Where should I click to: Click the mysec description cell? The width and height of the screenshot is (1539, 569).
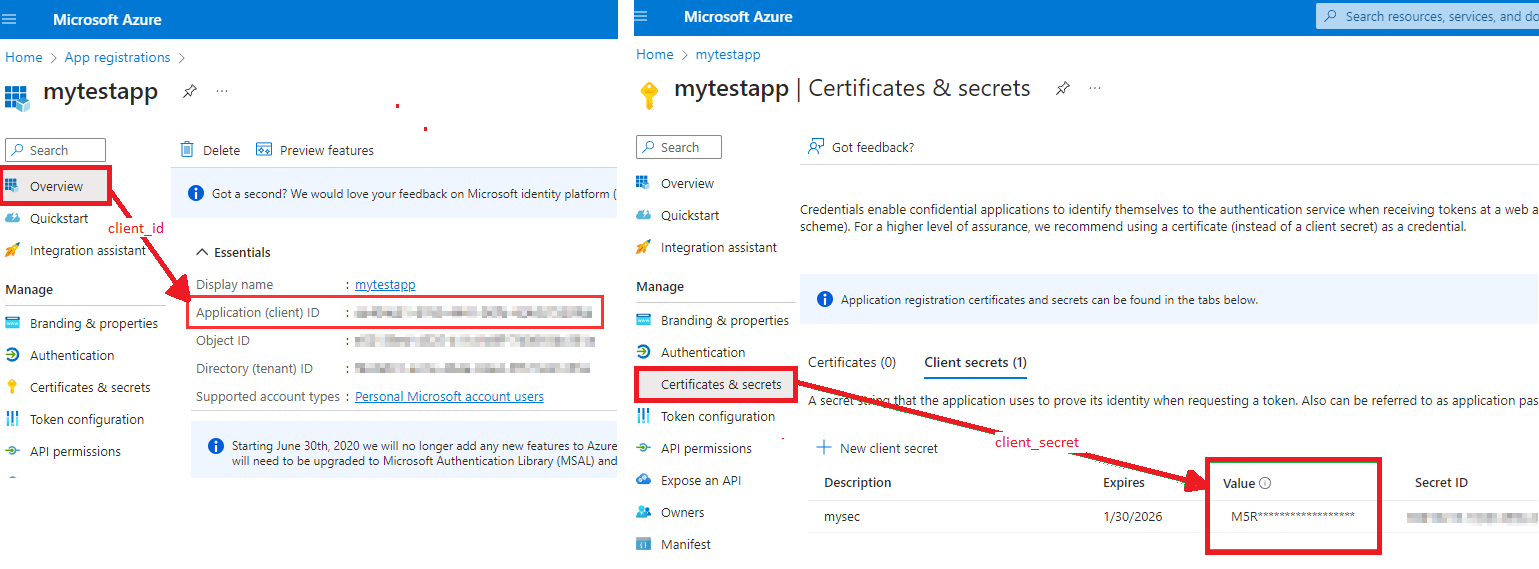coord(842,517)
